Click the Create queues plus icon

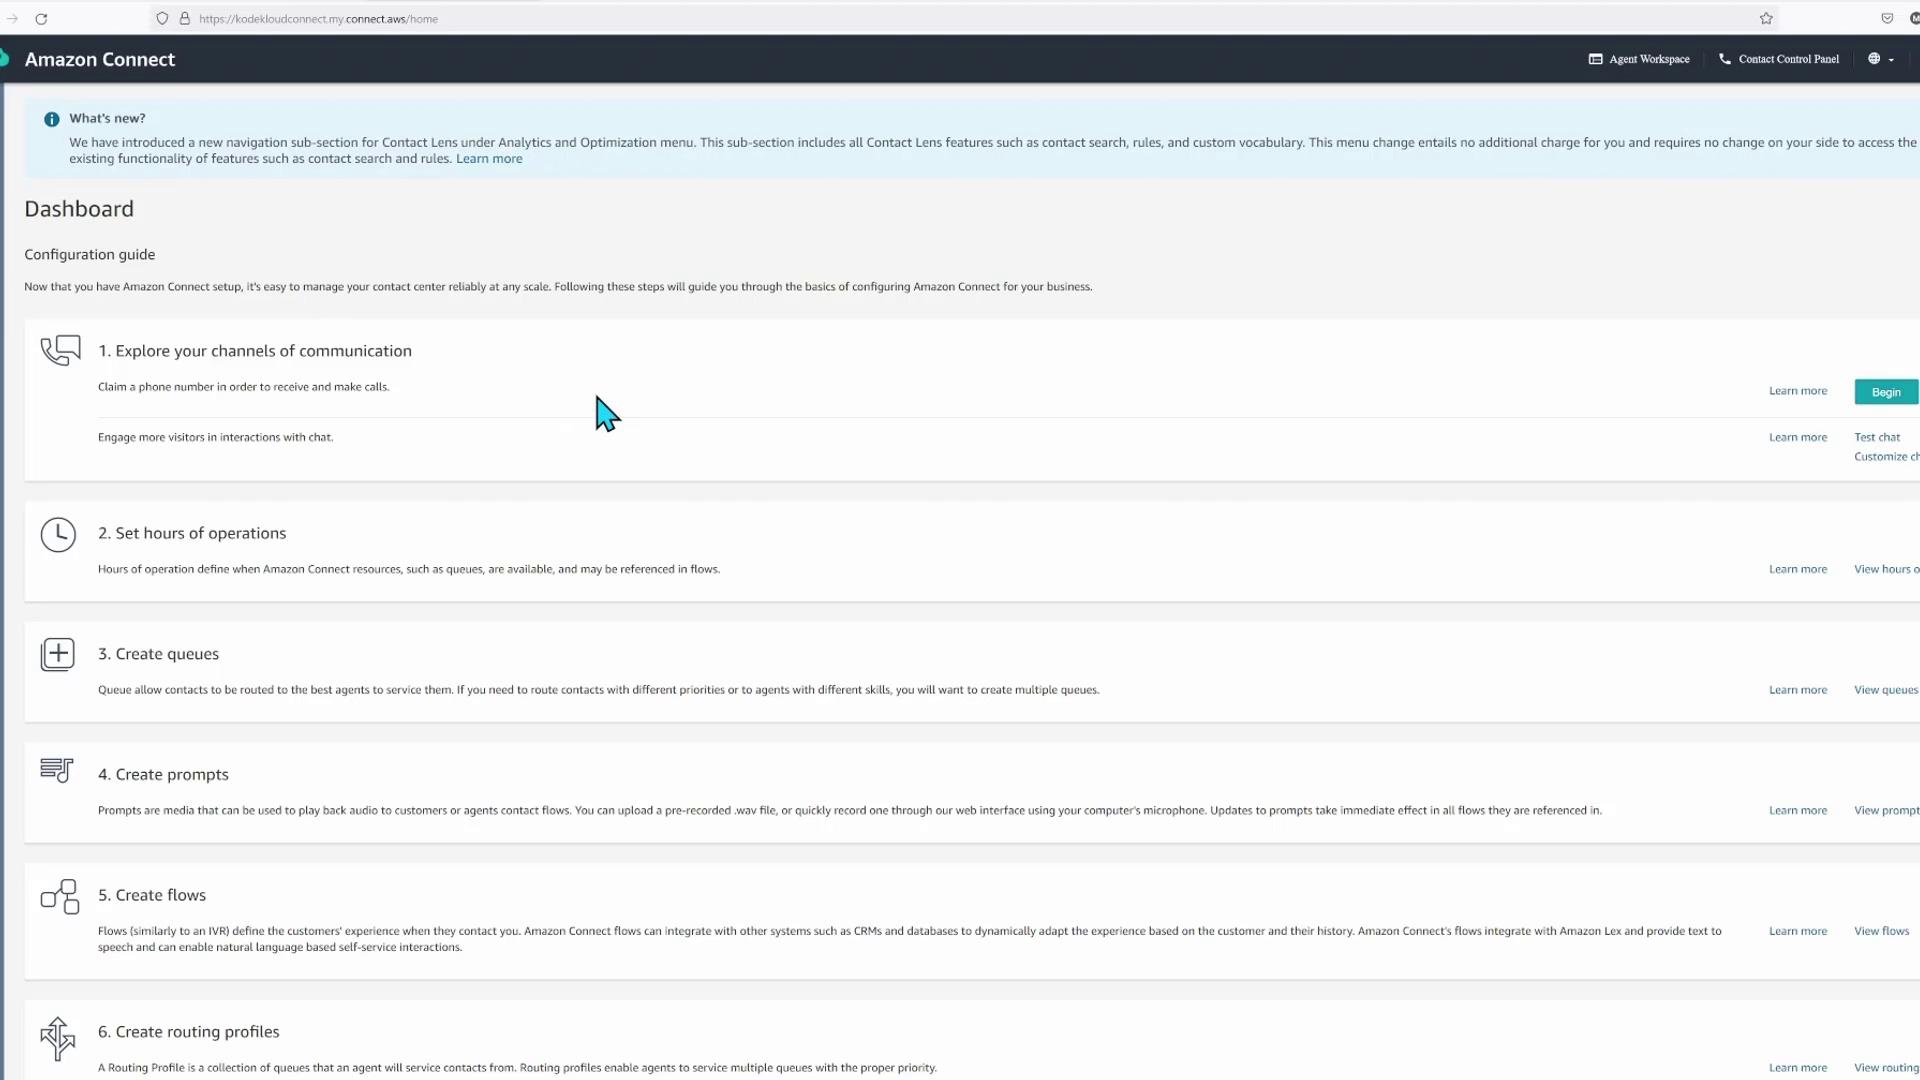pyautogui.click(x=58, y=655)
